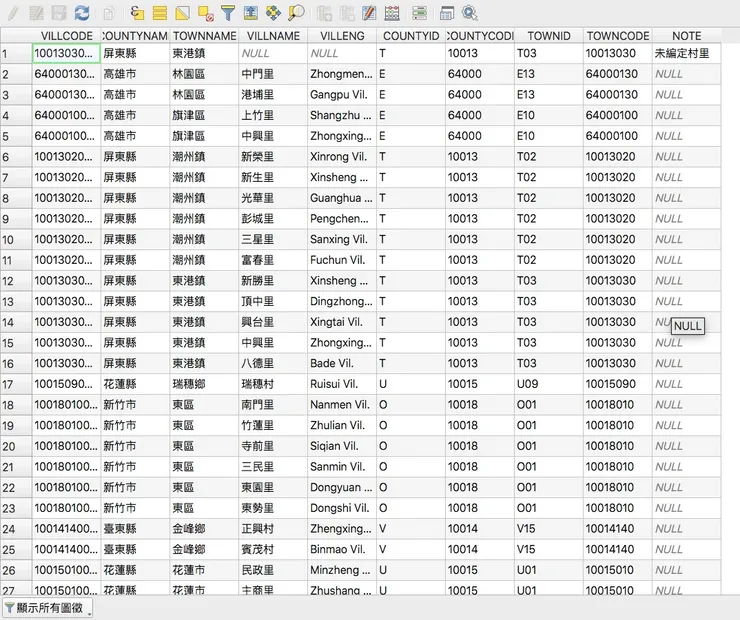Click the VILLNAME column header
Viewport: 740px width, 620px height.
tap(273, 36)
